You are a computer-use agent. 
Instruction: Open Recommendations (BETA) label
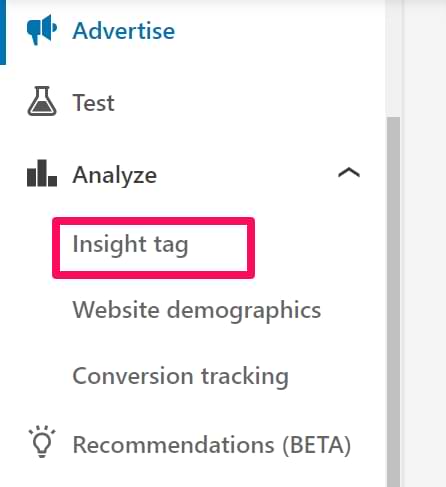[x=212, y=445]
